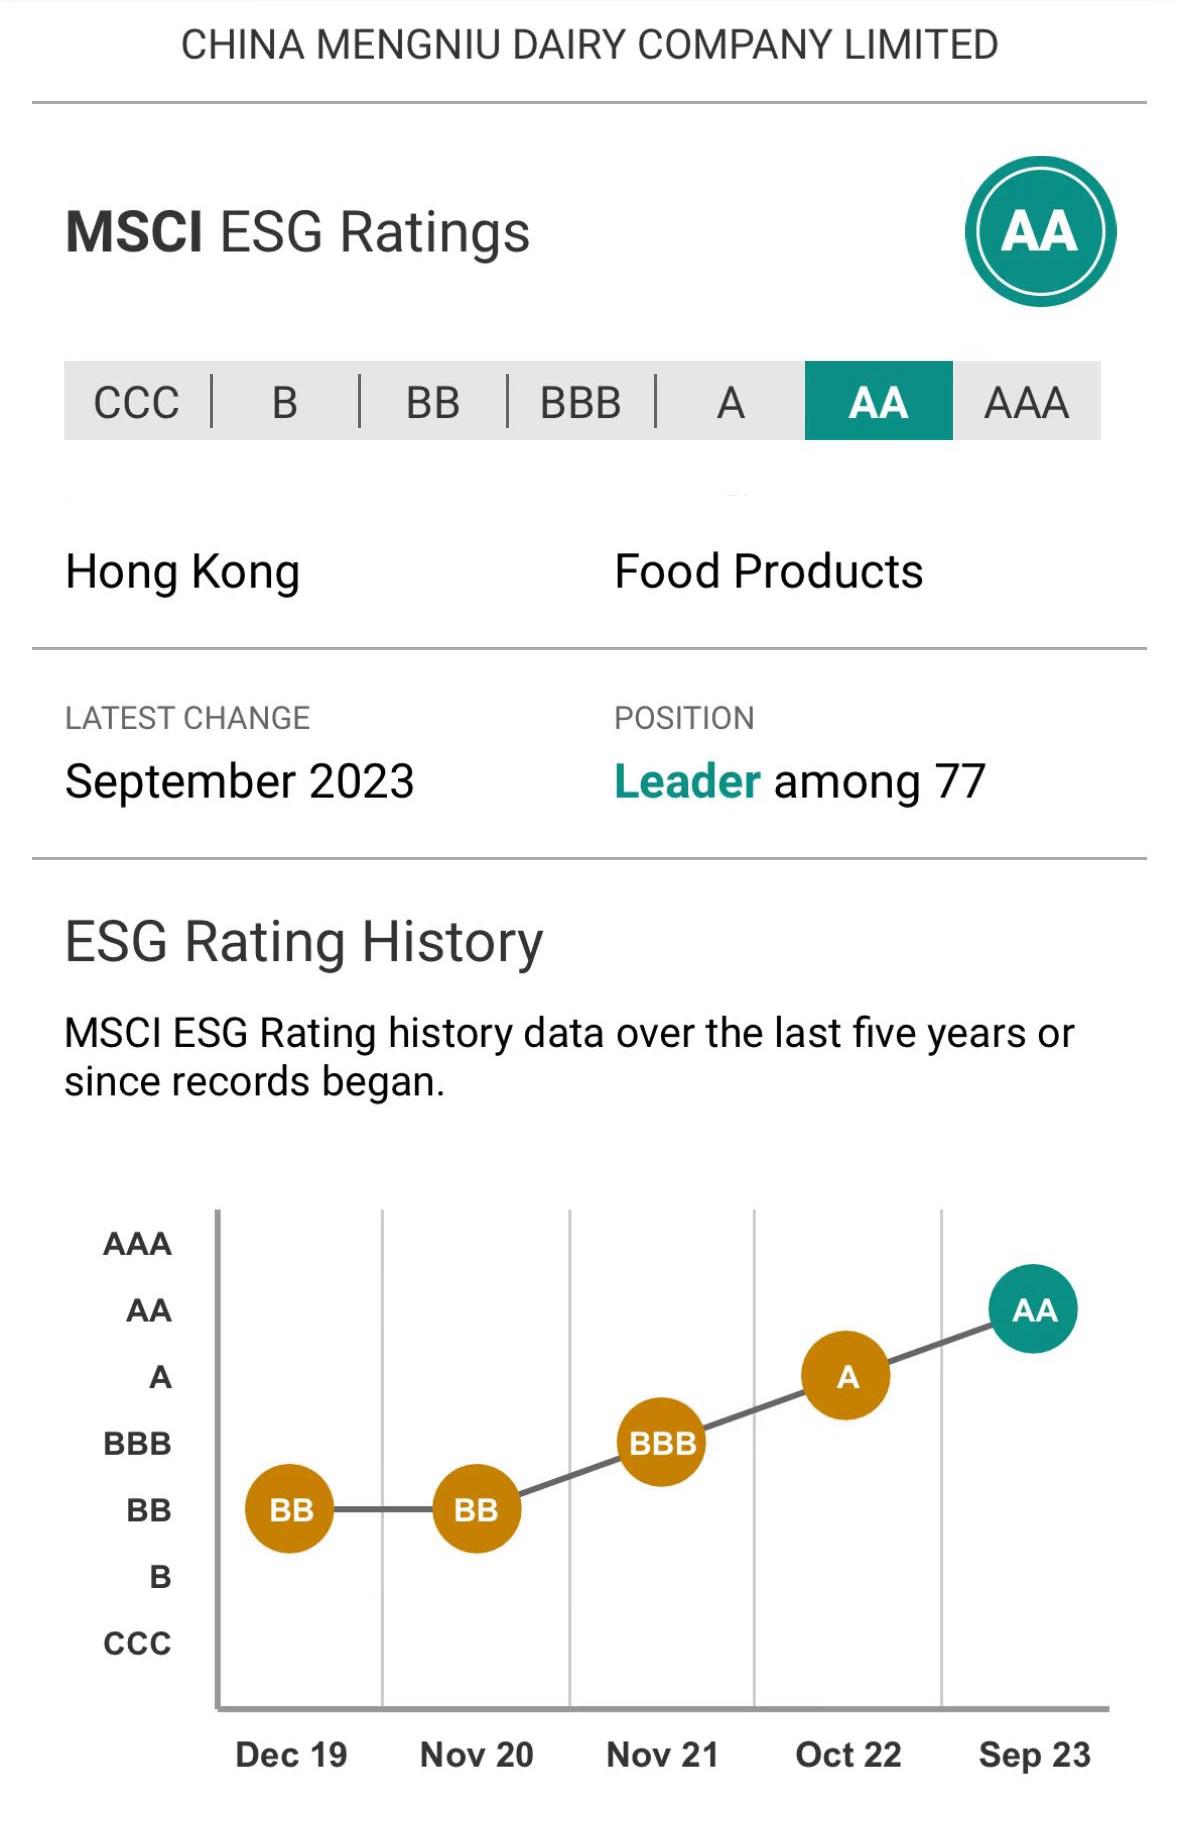
Task: Click the Dec 19 BB rating marker
Action: click(x=290, y=1509)
